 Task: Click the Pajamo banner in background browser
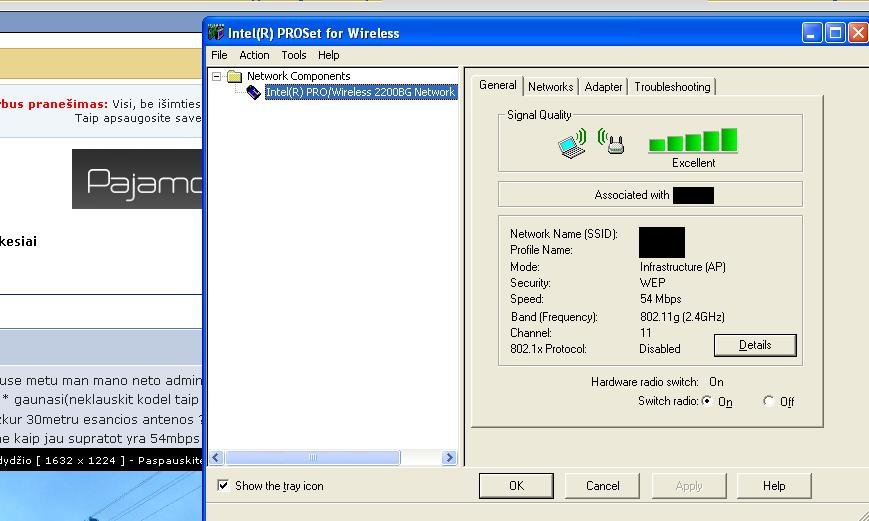pyautogui.click(x=137, y=179)
